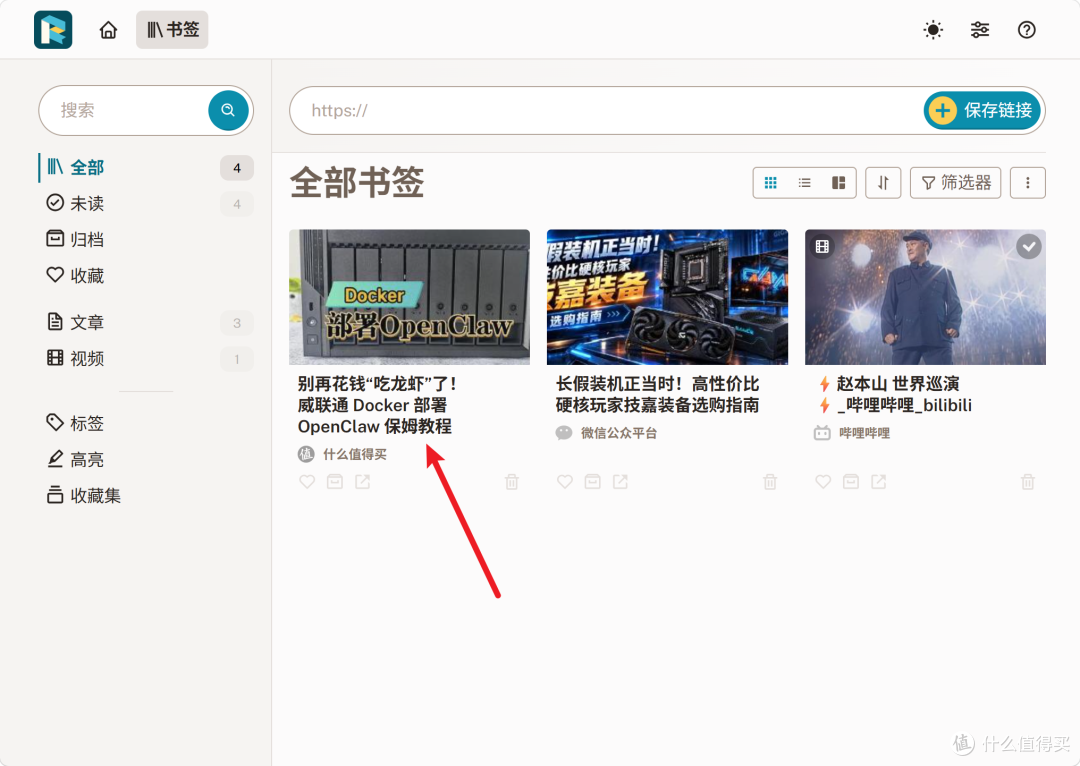Viewport: 1080px width, 766px height.
Task: Archive the 赵本山 世界巡演 bookmark
Action: tap(851, 482)
